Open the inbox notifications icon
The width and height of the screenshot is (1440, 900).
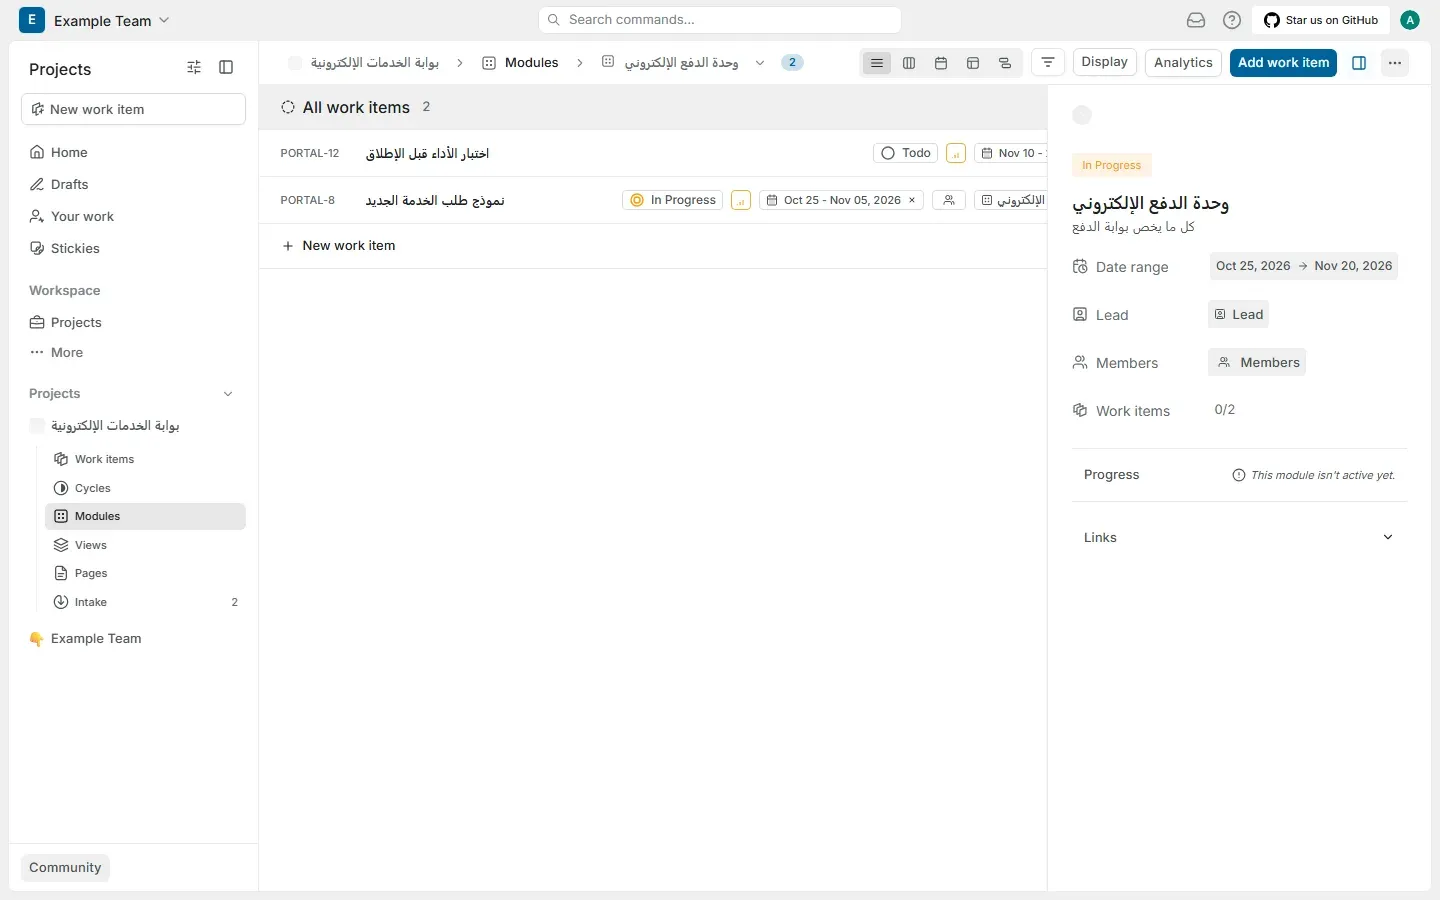[x=1196, y=20]
